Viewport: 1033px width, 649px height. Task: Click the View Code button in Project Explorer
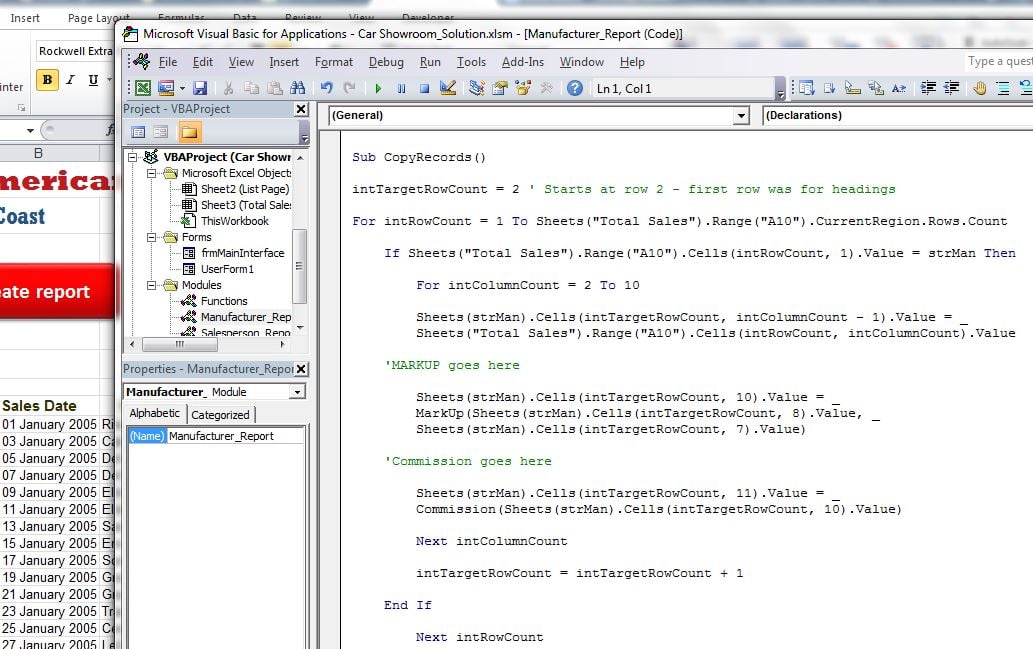pos(138,131)
